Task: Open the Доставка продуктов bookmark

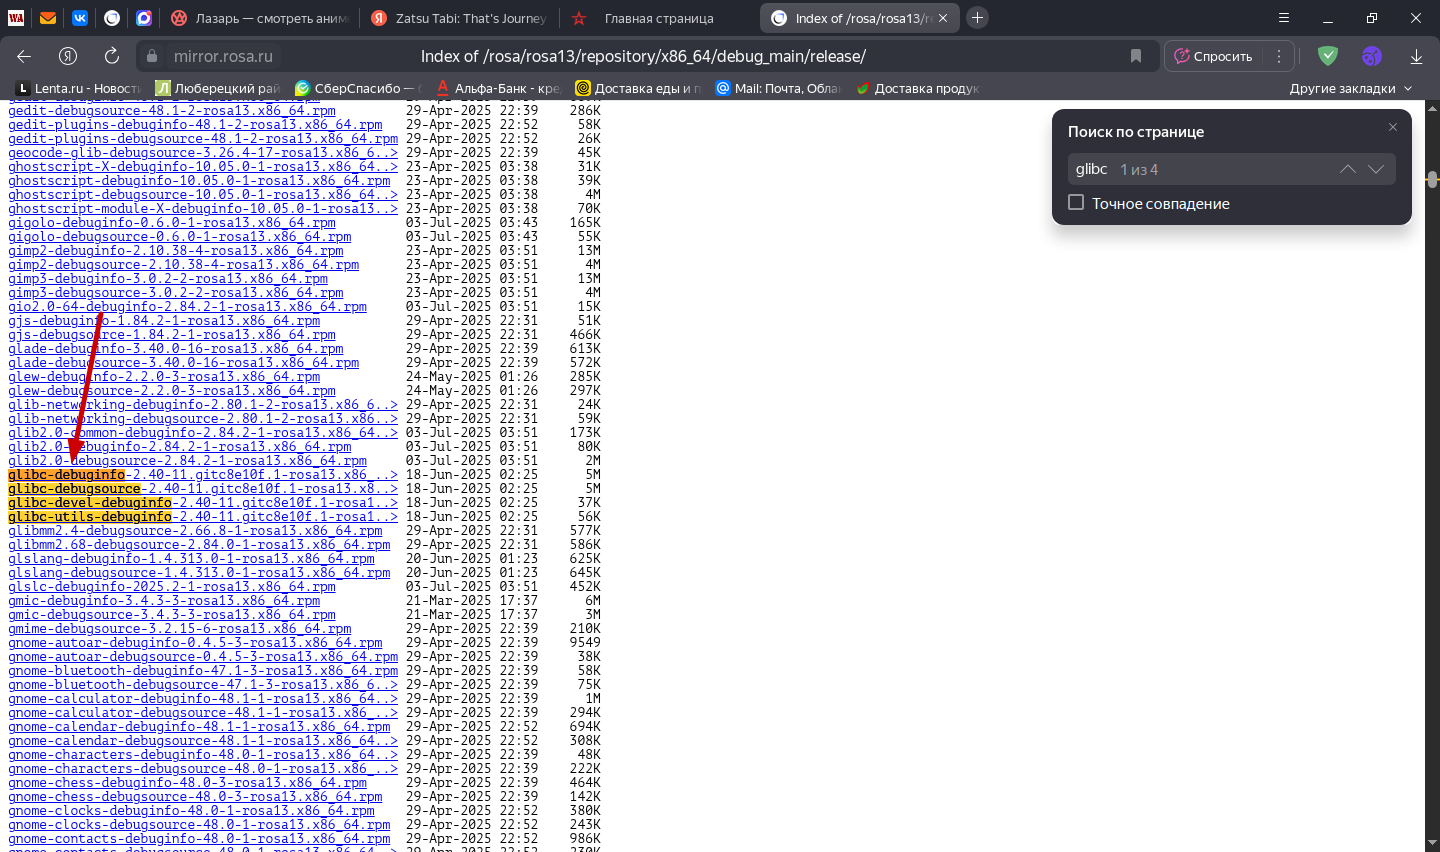Action: tap(917, 88)
